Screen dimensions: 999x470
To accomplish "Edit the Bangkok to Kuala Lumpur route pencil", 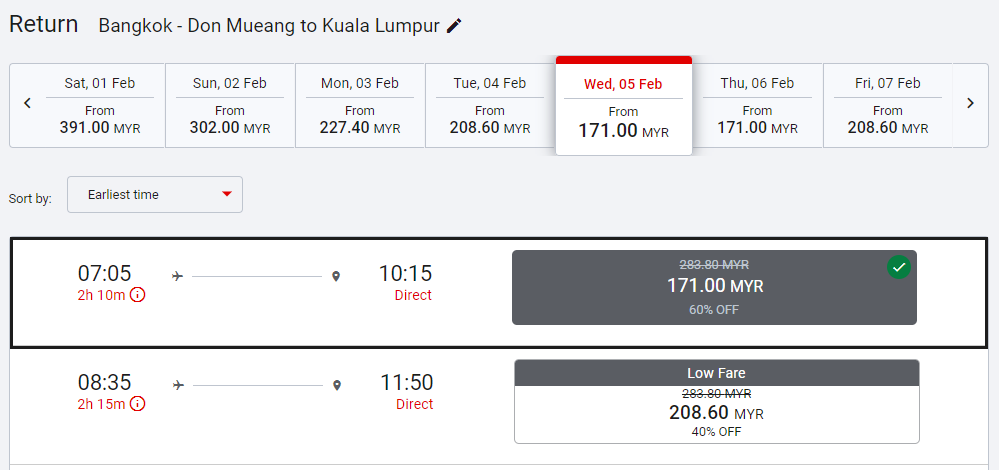I will coord(455,26).
